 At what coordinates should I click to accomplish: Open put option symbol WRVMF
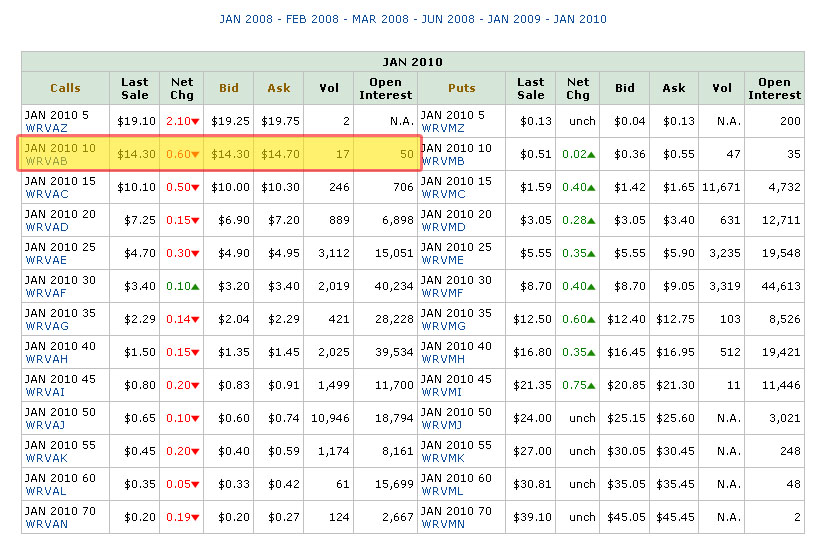pos(443,295)
